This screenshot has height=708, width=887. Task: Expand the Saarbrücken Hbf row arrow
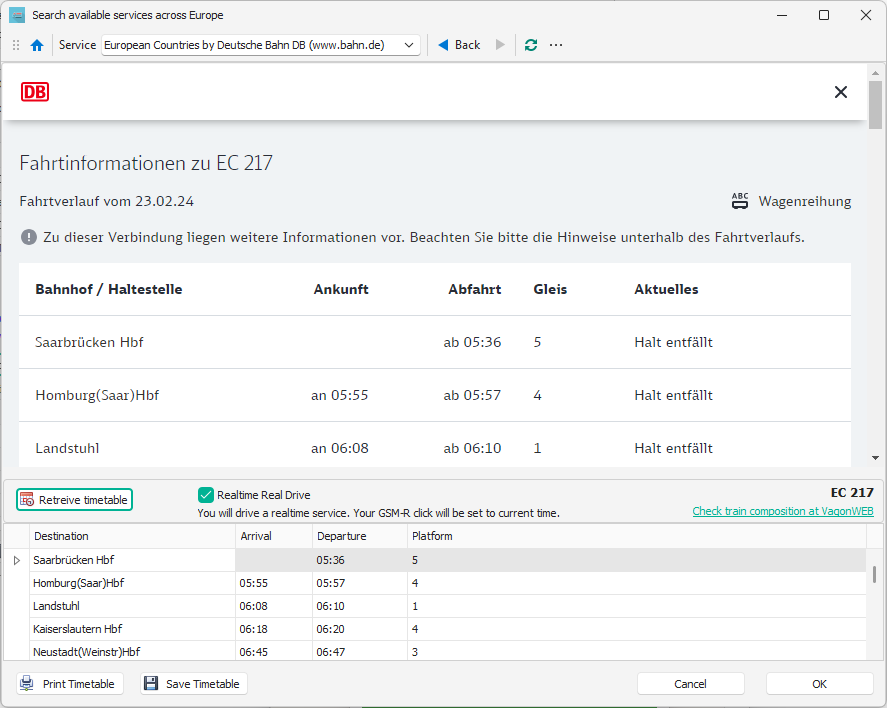16,560
